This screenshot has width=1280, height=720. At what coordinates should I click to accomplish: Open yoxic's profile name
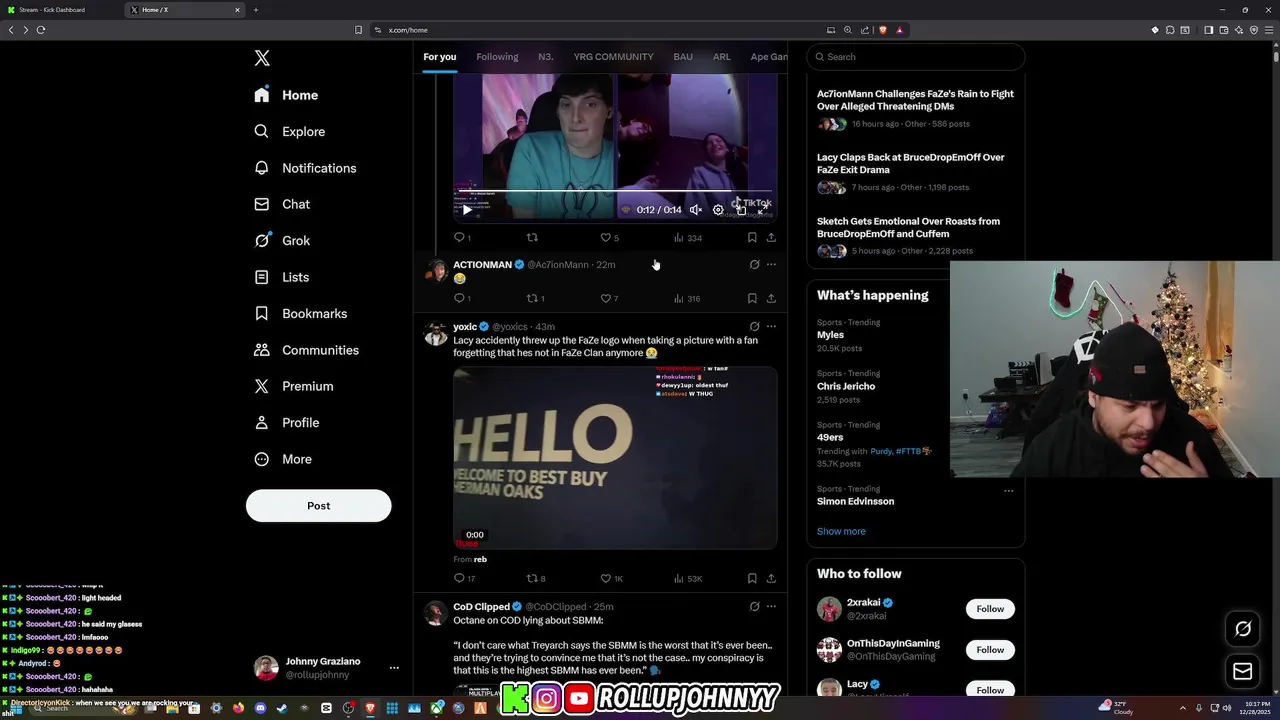(465, 326)
